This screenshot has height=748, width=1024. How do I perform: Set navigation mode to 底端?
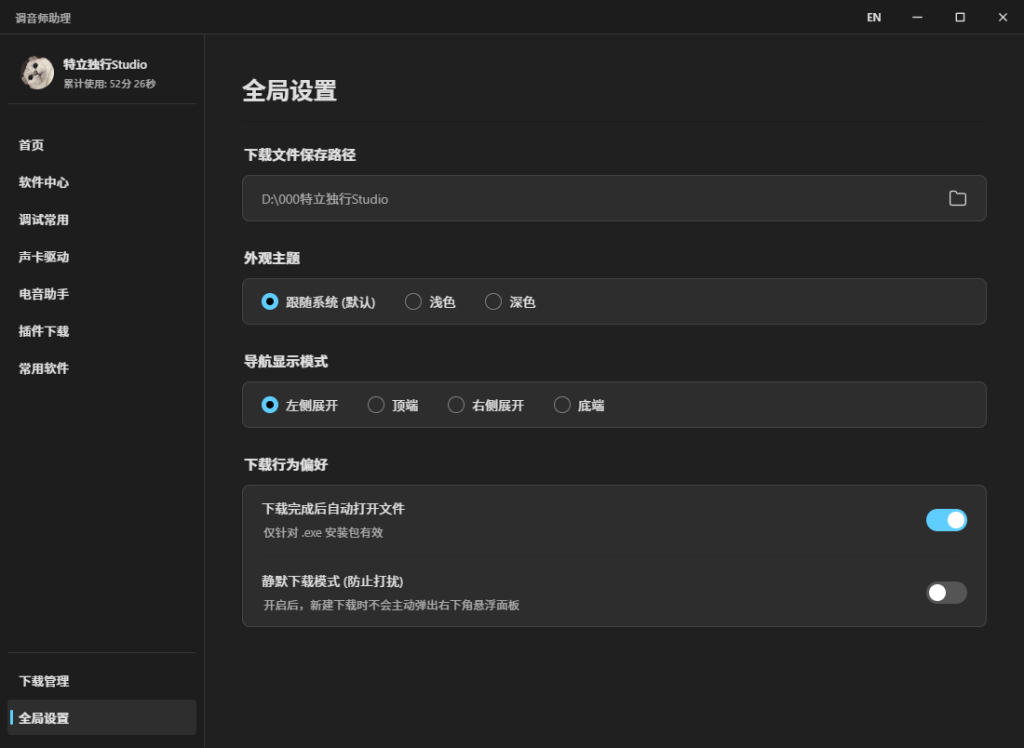(562, 405)
